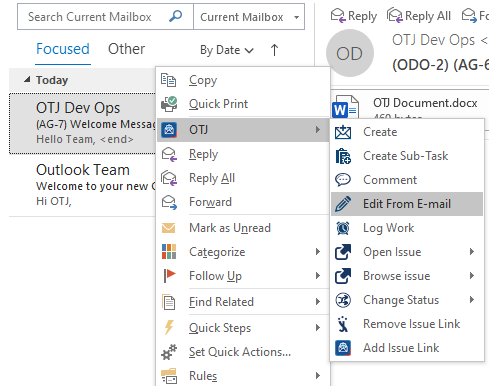Expand the Find Related submenu arrow
This screenshot has width=489, height=386.
pos(318,302)
